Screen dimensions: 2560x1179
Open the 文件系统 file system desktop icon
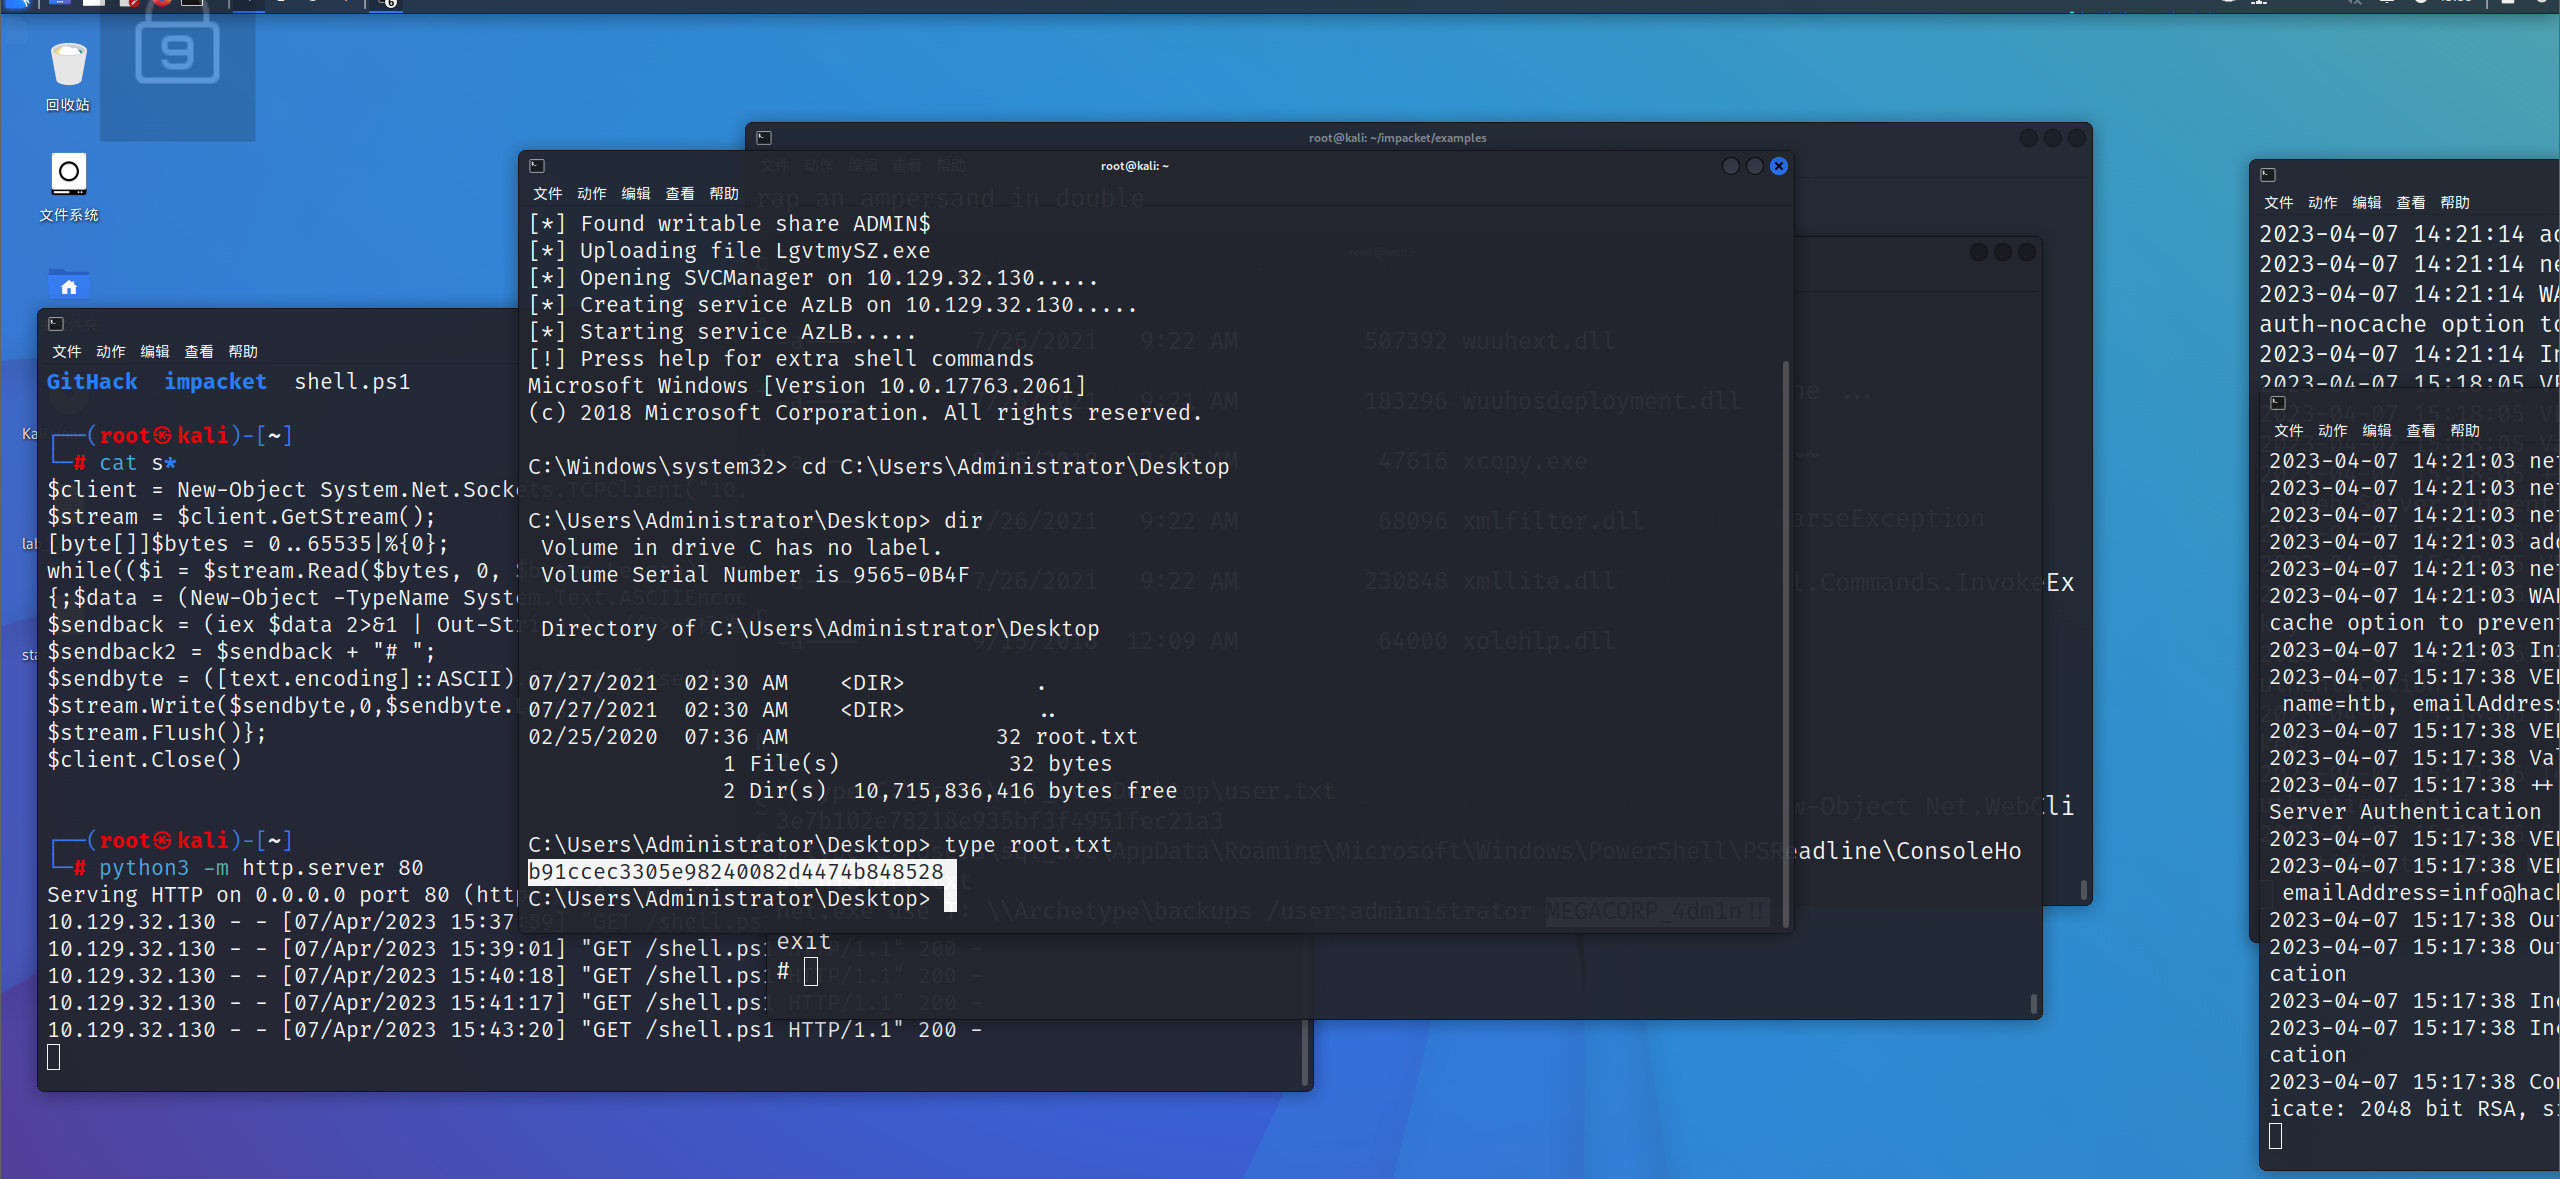[x=68, y=187]
